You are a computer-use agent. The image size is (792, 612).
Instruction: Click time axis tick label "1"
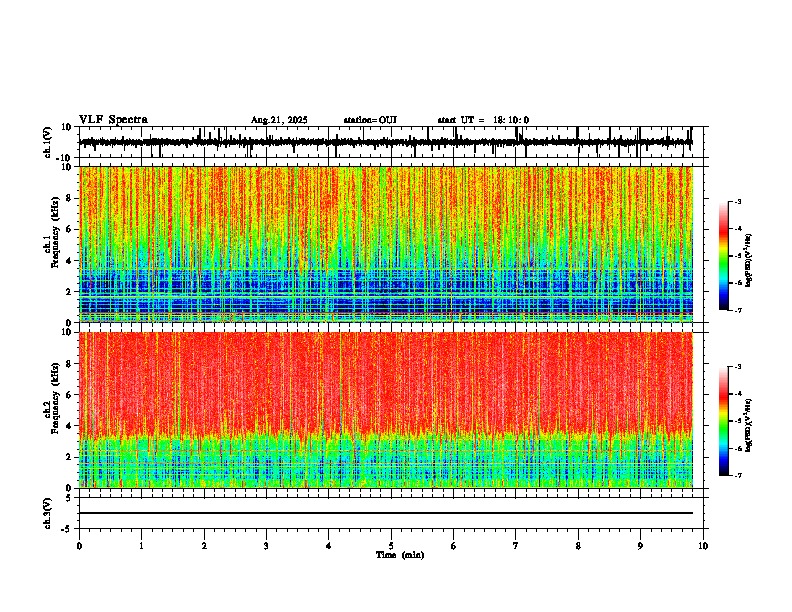point(141,546)
